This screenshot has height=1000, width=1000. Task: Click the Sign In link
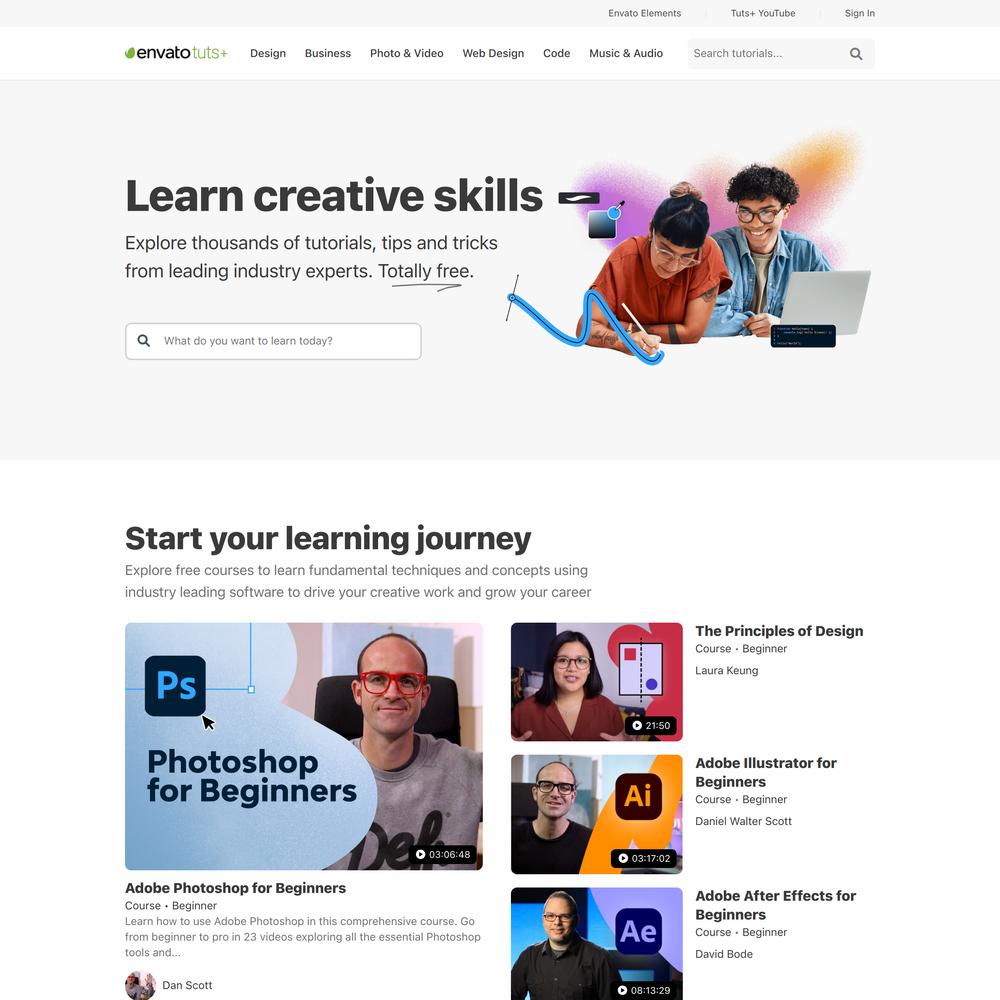860,13
